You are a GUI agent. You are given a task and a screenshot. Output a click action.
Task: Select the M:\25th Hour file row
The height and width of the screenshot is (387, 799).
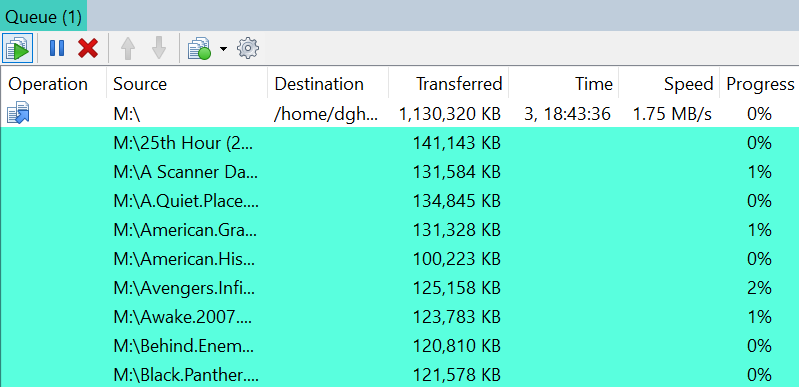pyautogui.click(x=400, y=143)
